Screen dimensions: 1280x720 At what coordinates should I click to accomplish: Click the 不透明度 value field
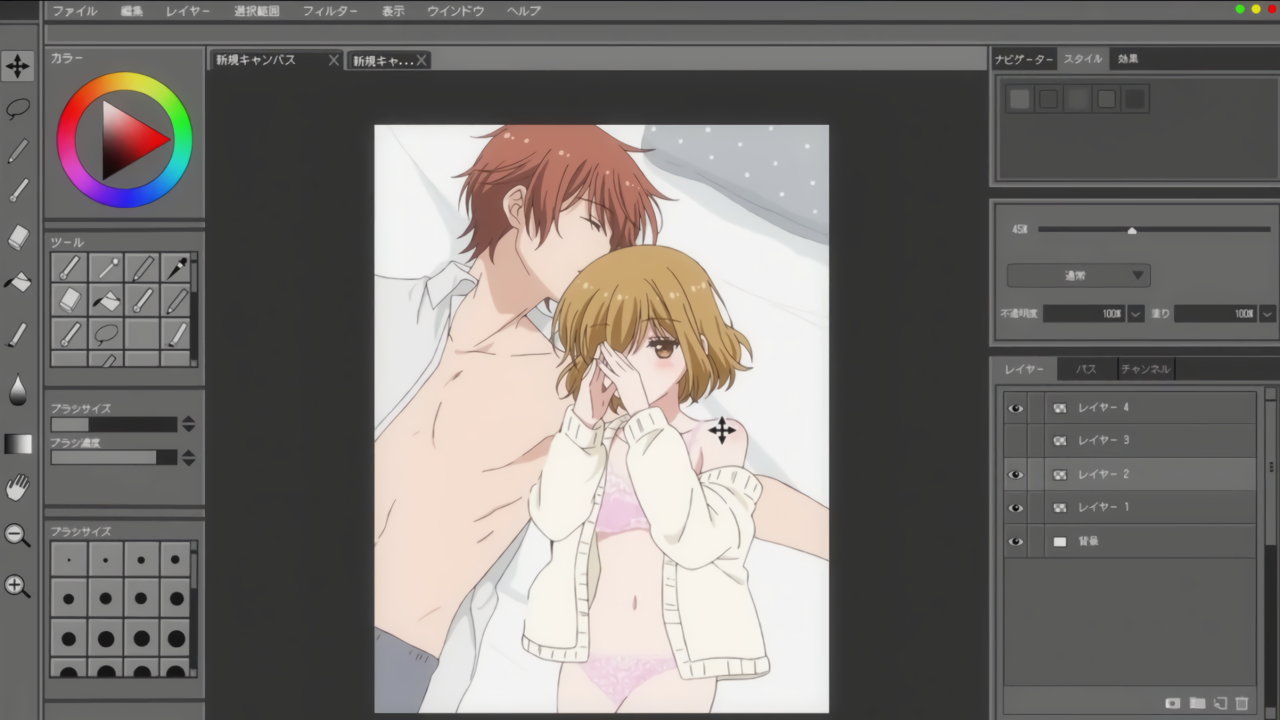click(1085, 314)
